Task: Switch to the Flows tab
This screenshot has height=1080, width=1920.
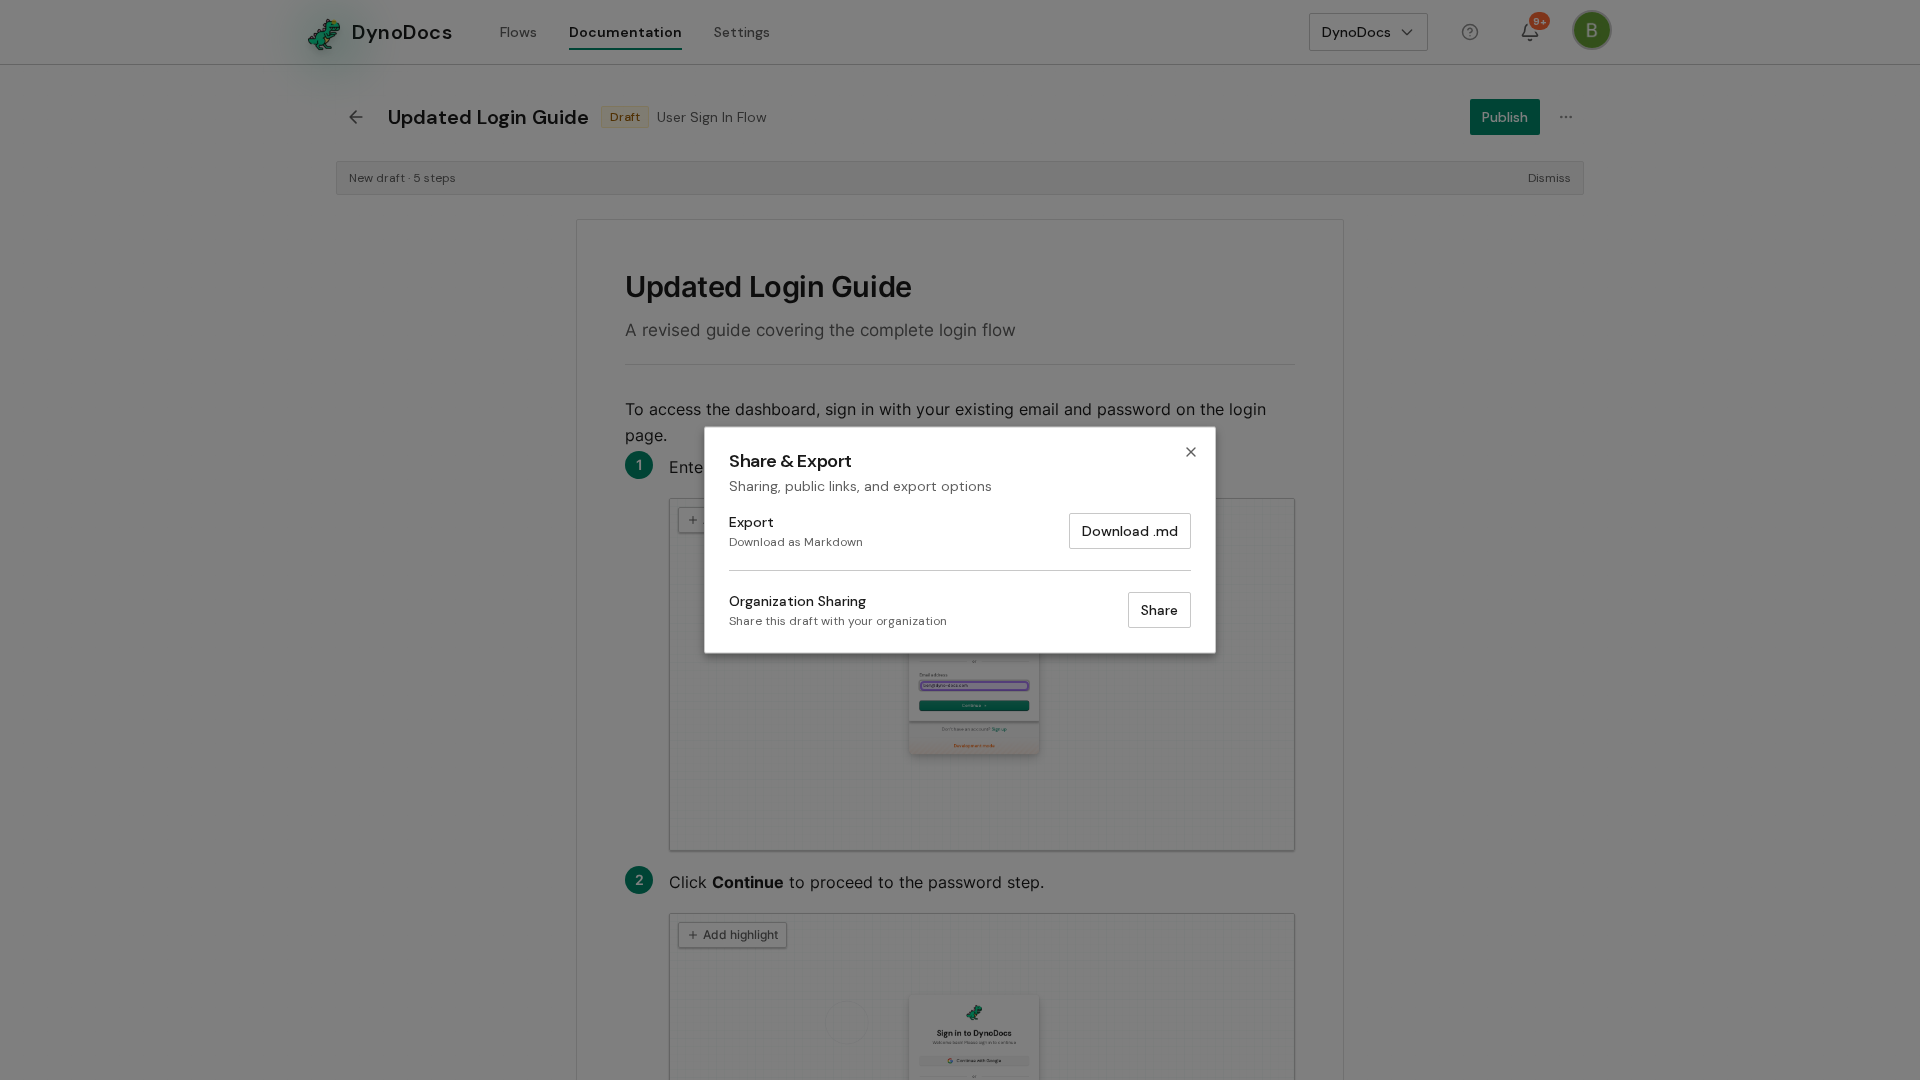Action: point(518,32)
